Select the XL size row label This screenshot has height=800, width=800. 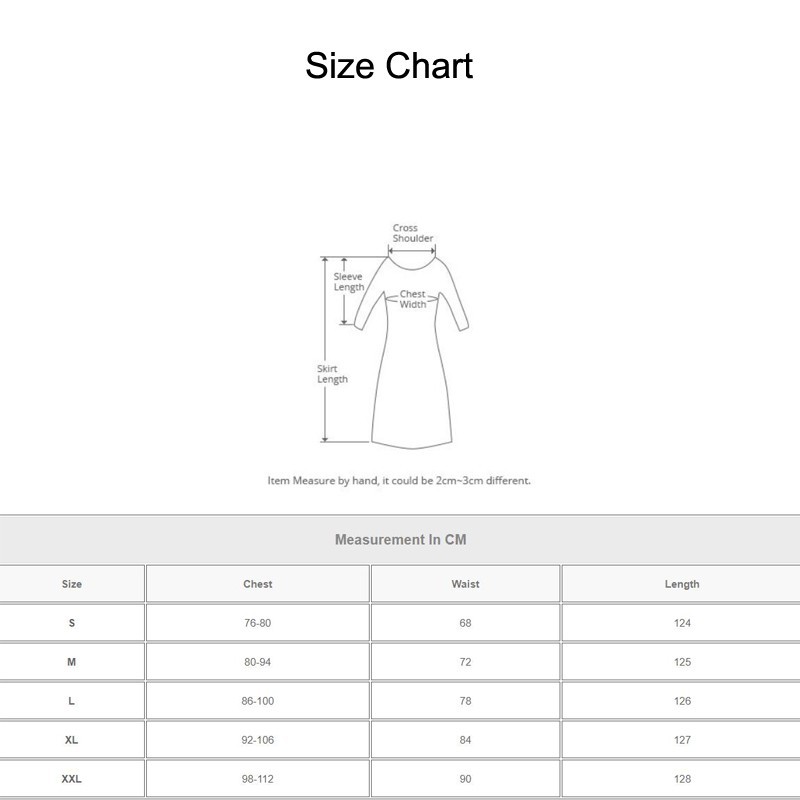tap(72, 740)
